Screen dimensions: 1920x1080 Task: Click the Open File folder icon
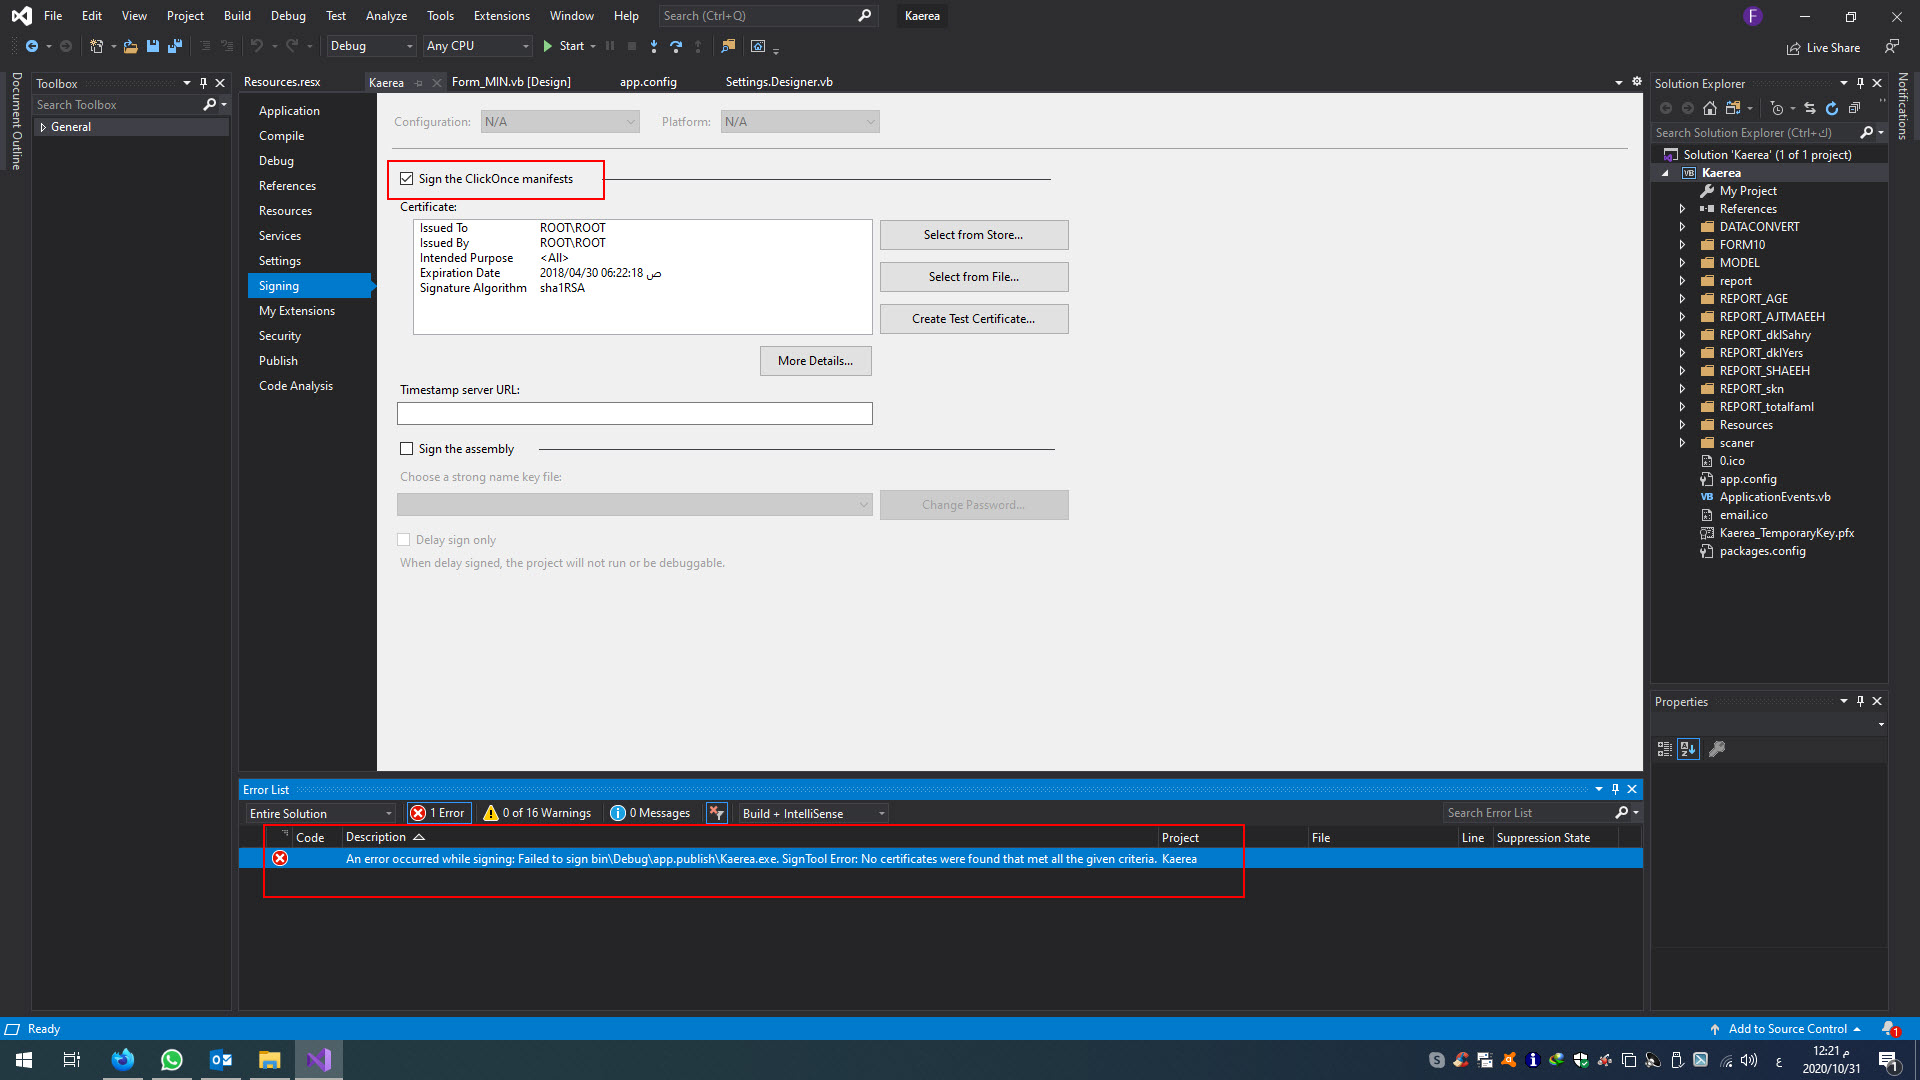coord(130,46)
